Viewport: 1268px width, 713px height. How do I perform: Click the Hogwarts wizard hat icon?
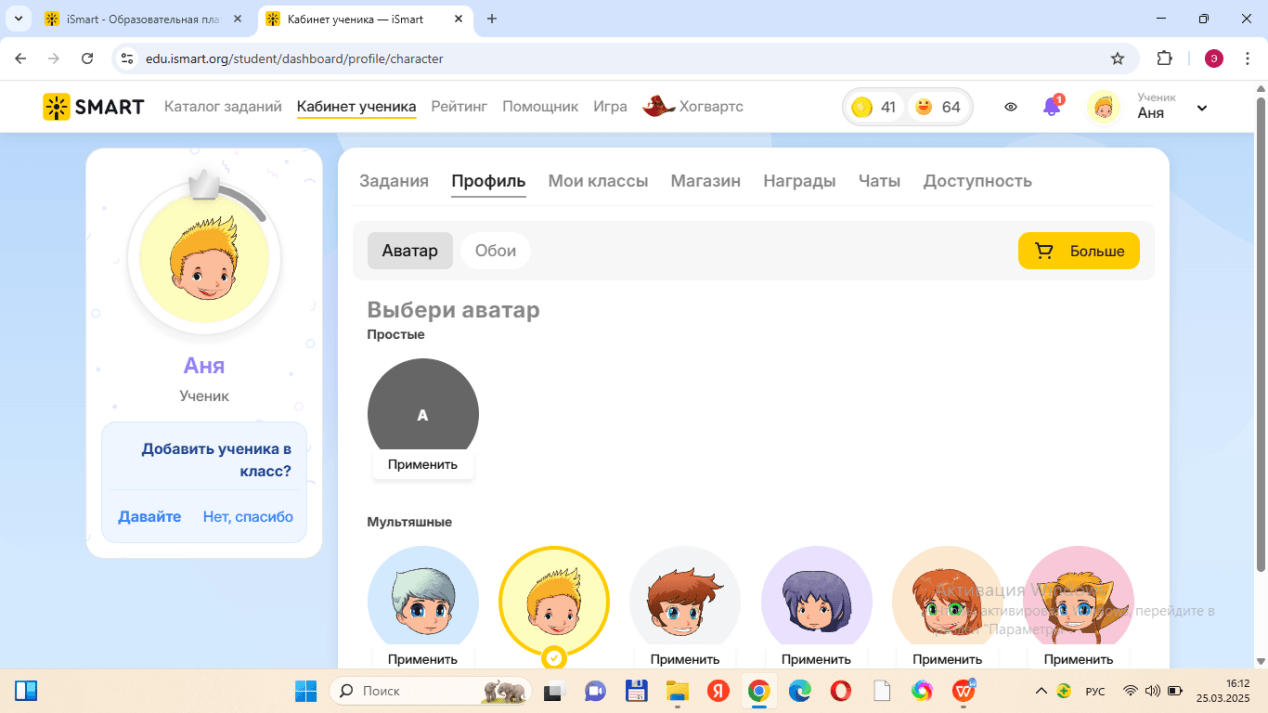tap(658, 106)
